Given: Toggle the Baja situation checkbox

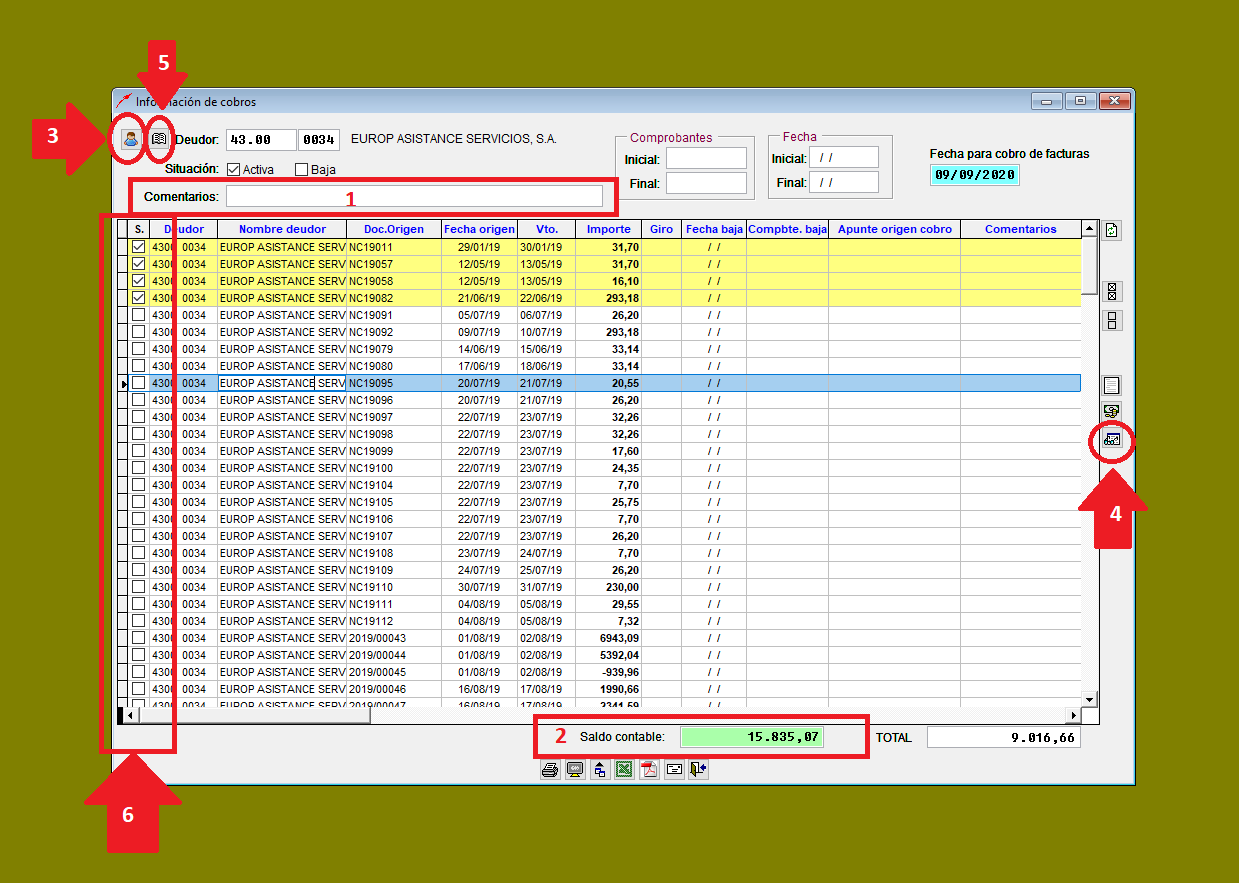Looking at the screenshot, I should pyautogui.click(x=302, y=169).
